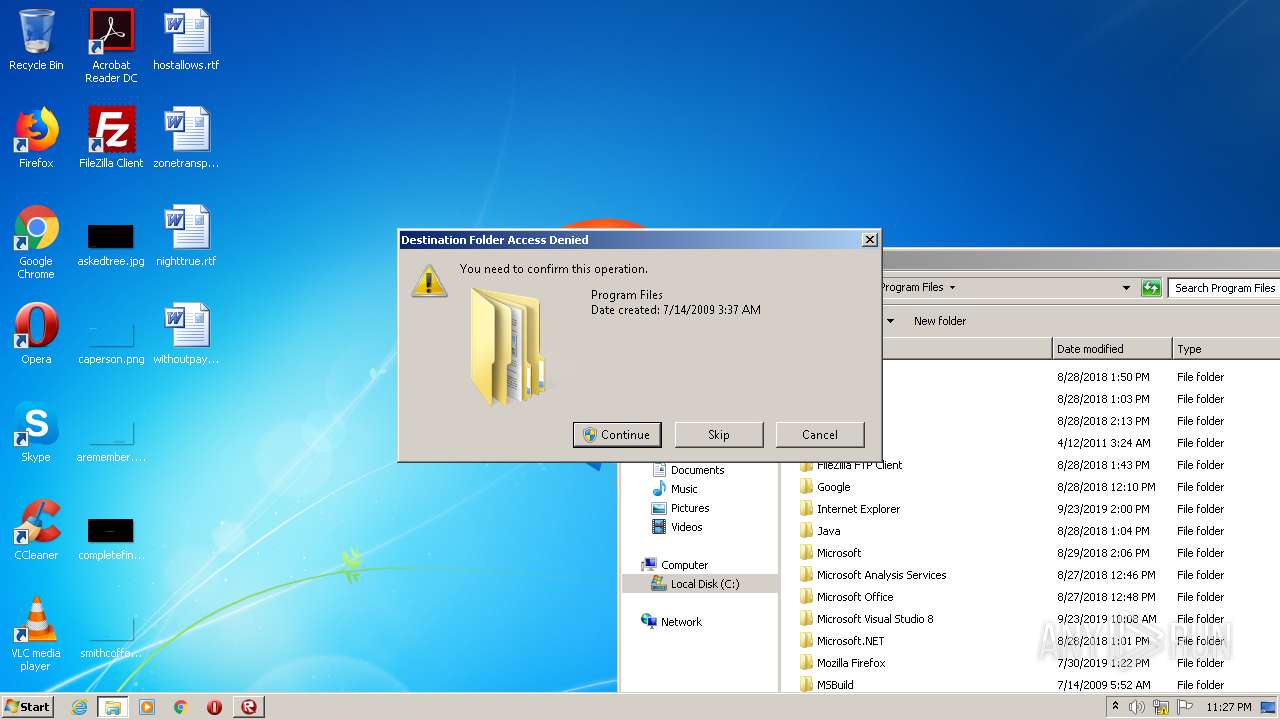Launch Chrome from the taskbar
Viewport: 1280px width, 720px height.
pyautogui.click(x=180, y=707)
